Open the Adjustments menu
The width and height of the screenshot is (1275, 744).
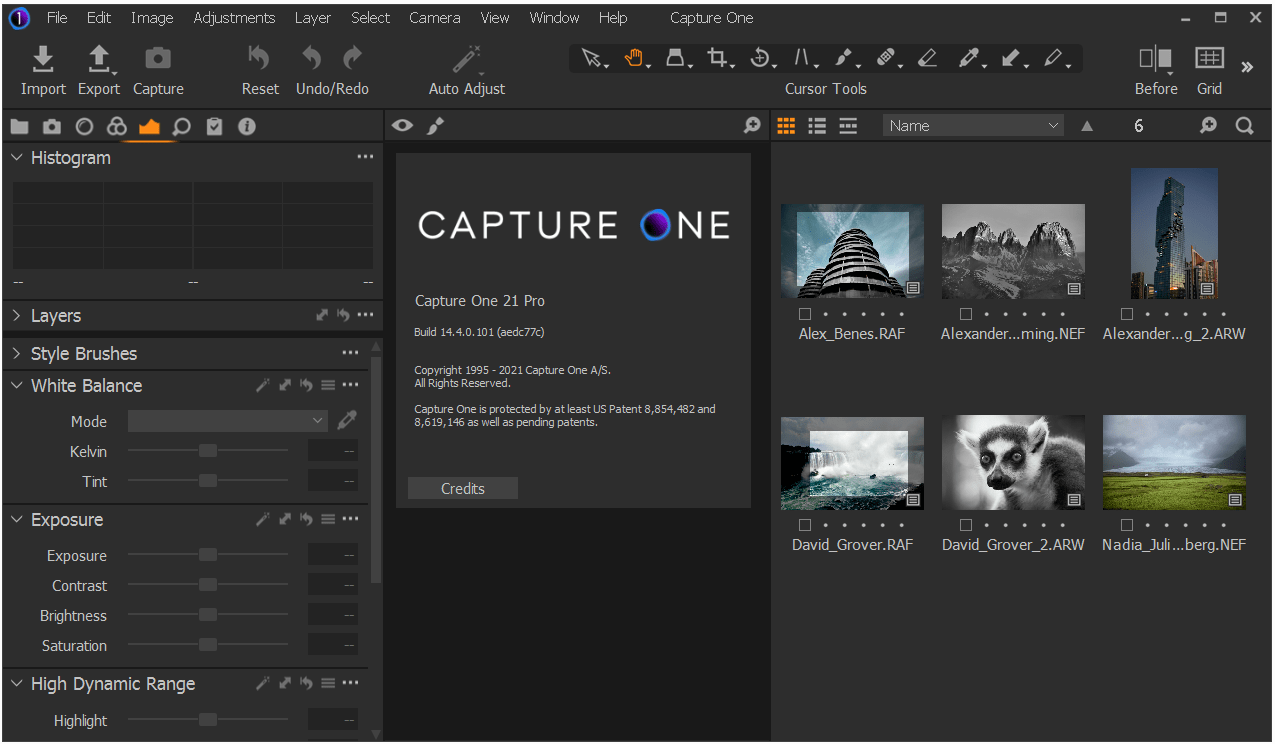click(234, 18)
